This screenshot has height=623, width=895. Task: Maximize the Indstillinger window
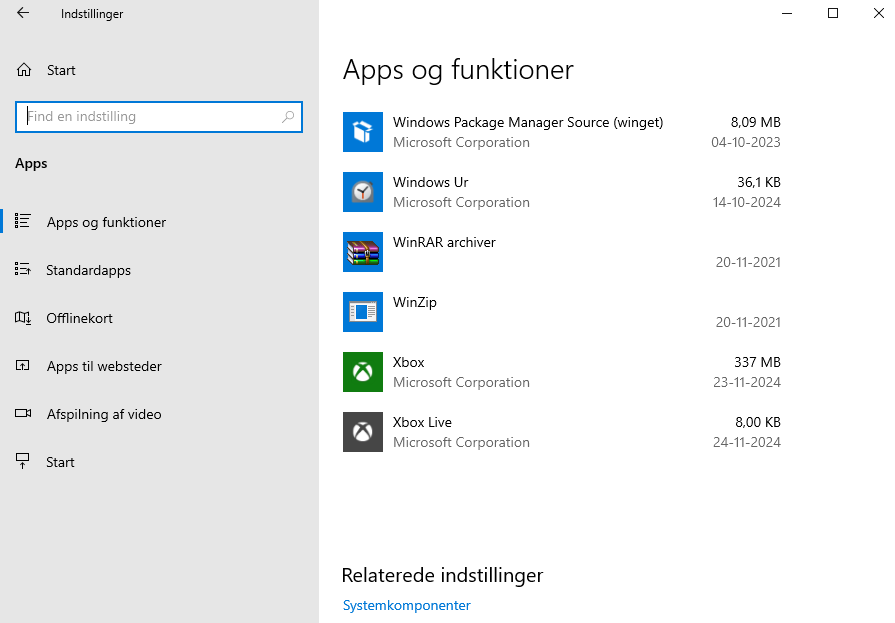pyautogui.click(x=833, y=14)
